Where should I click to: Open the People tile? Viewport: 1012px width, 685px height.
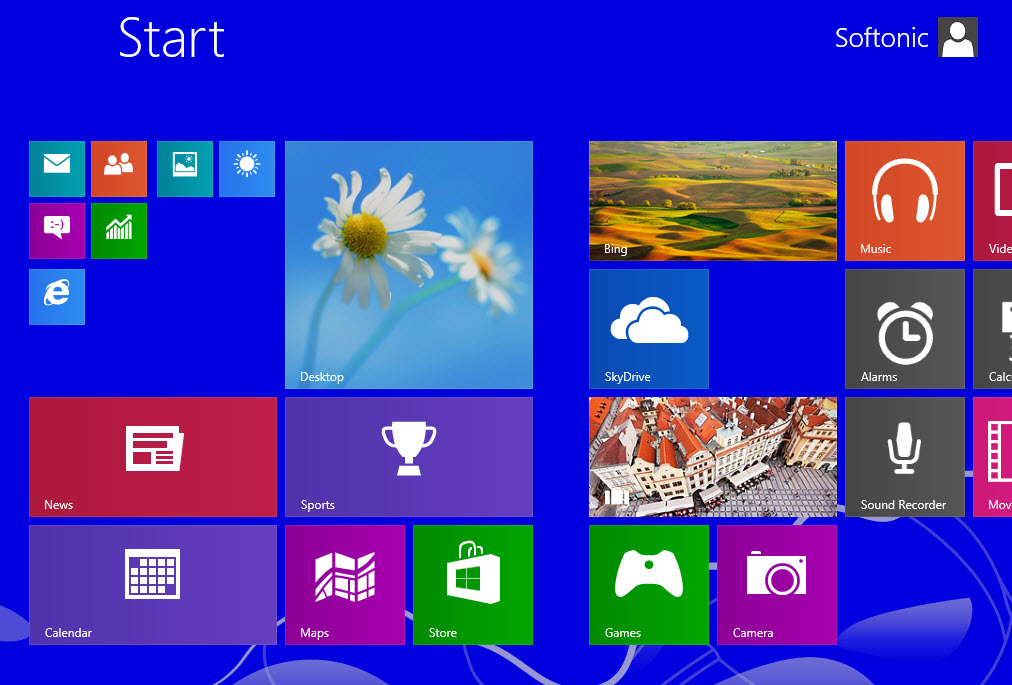(x=119, y=169)
